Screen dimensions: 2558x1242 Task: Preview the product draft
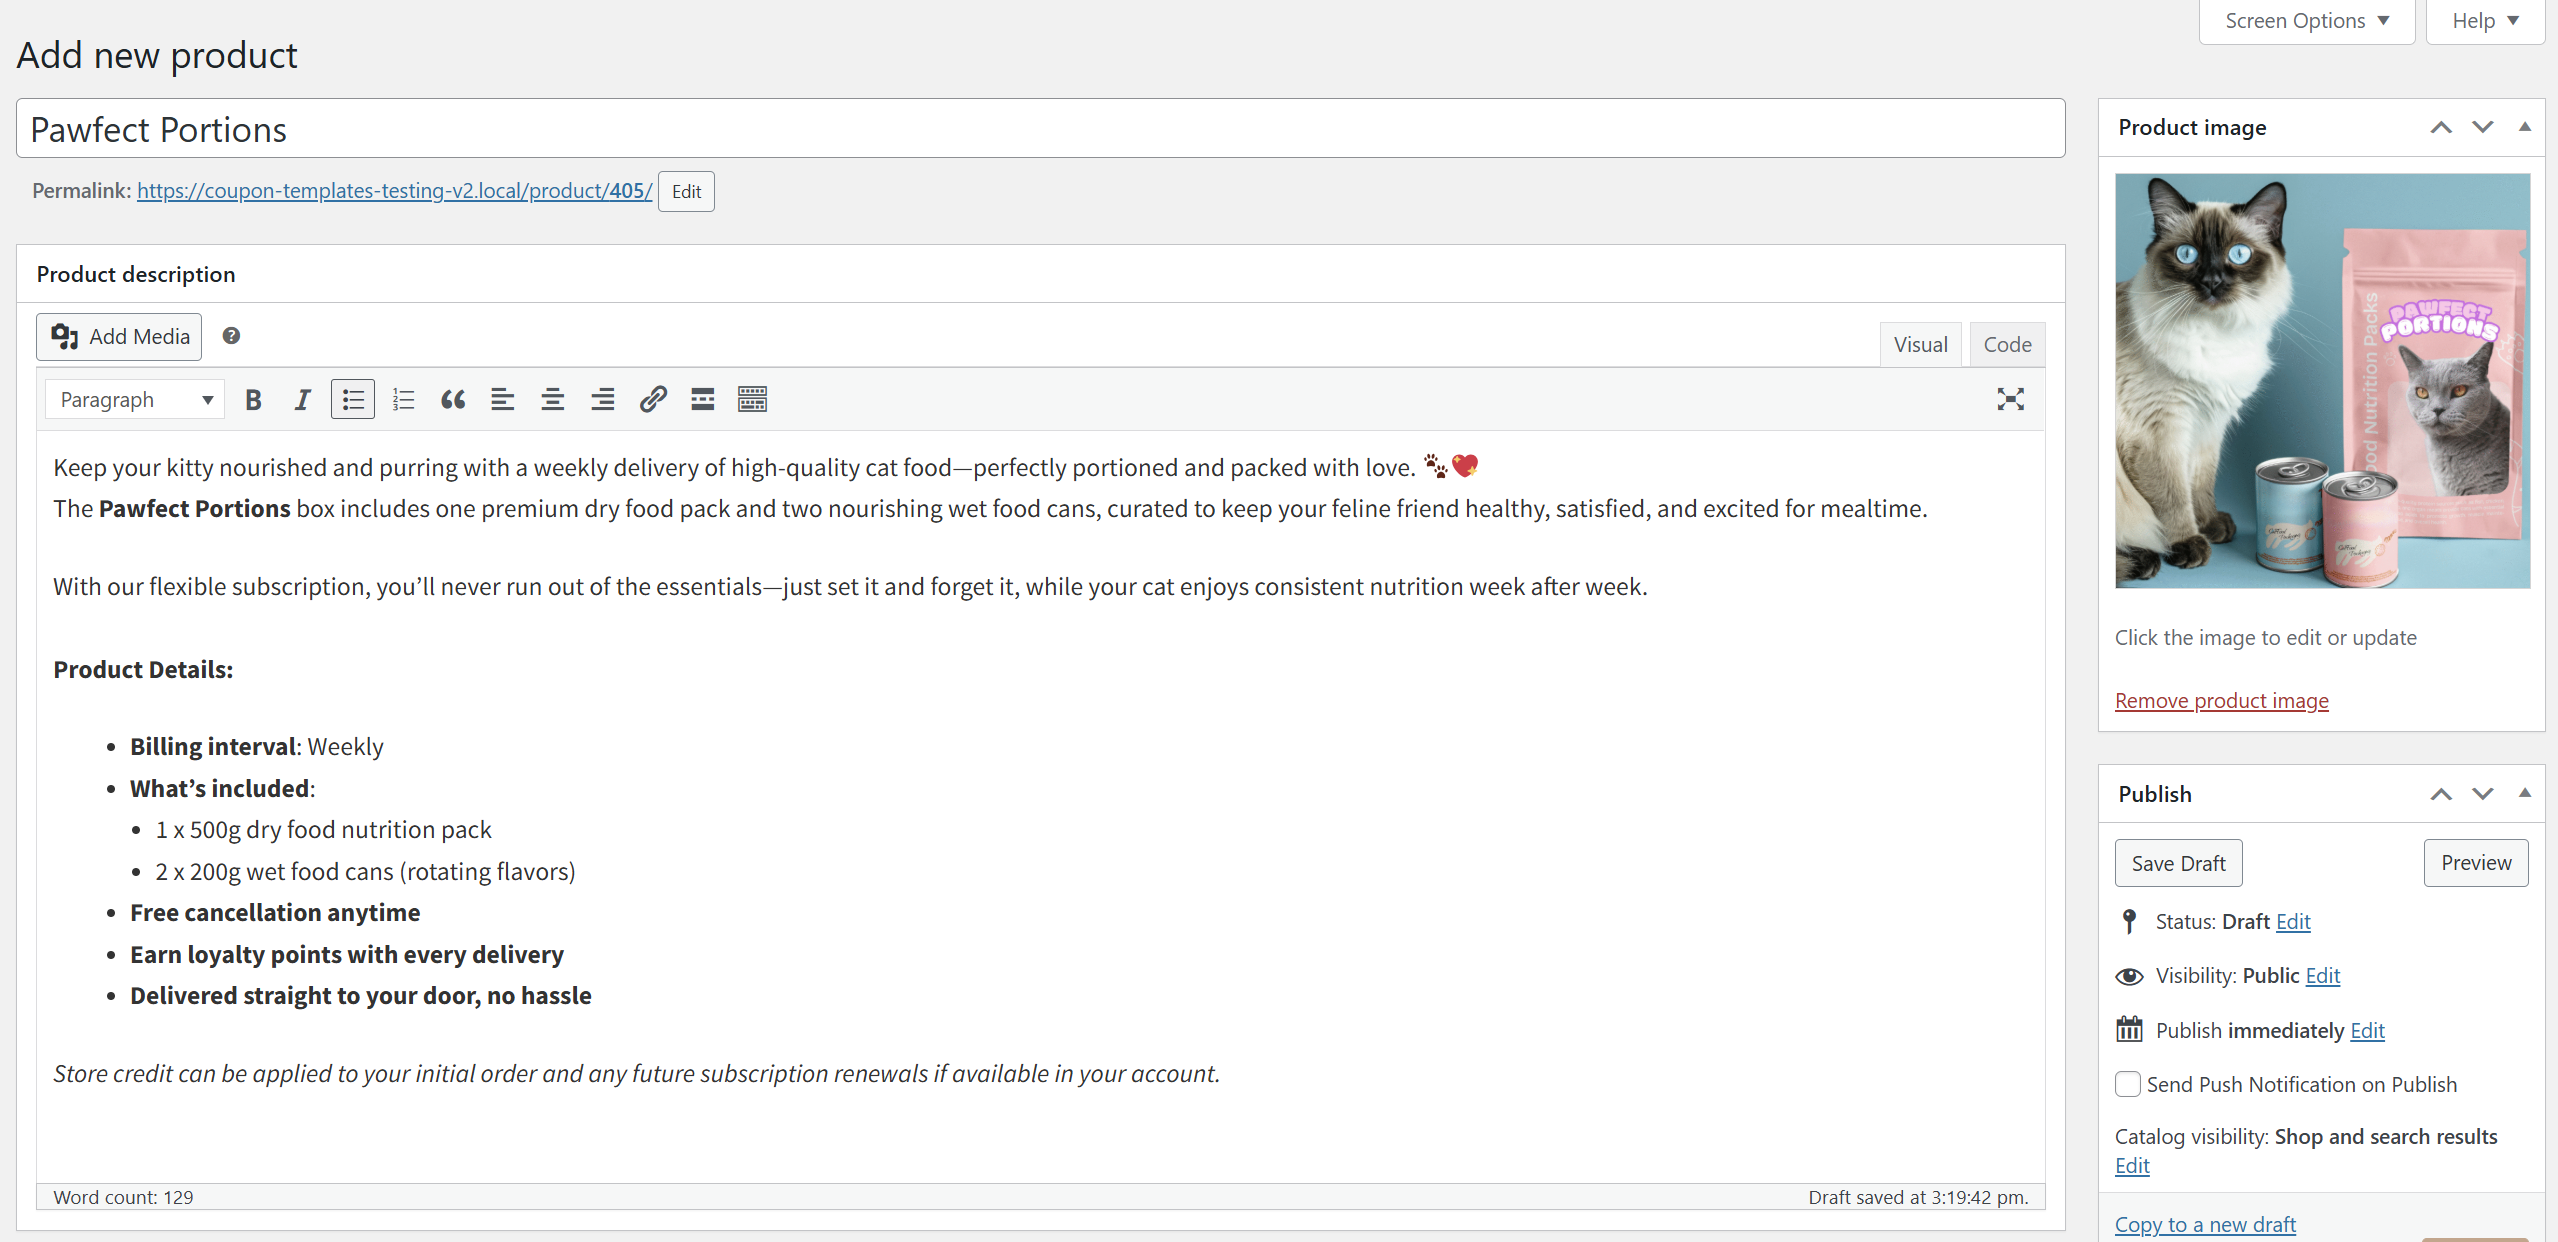point(2476,863)
